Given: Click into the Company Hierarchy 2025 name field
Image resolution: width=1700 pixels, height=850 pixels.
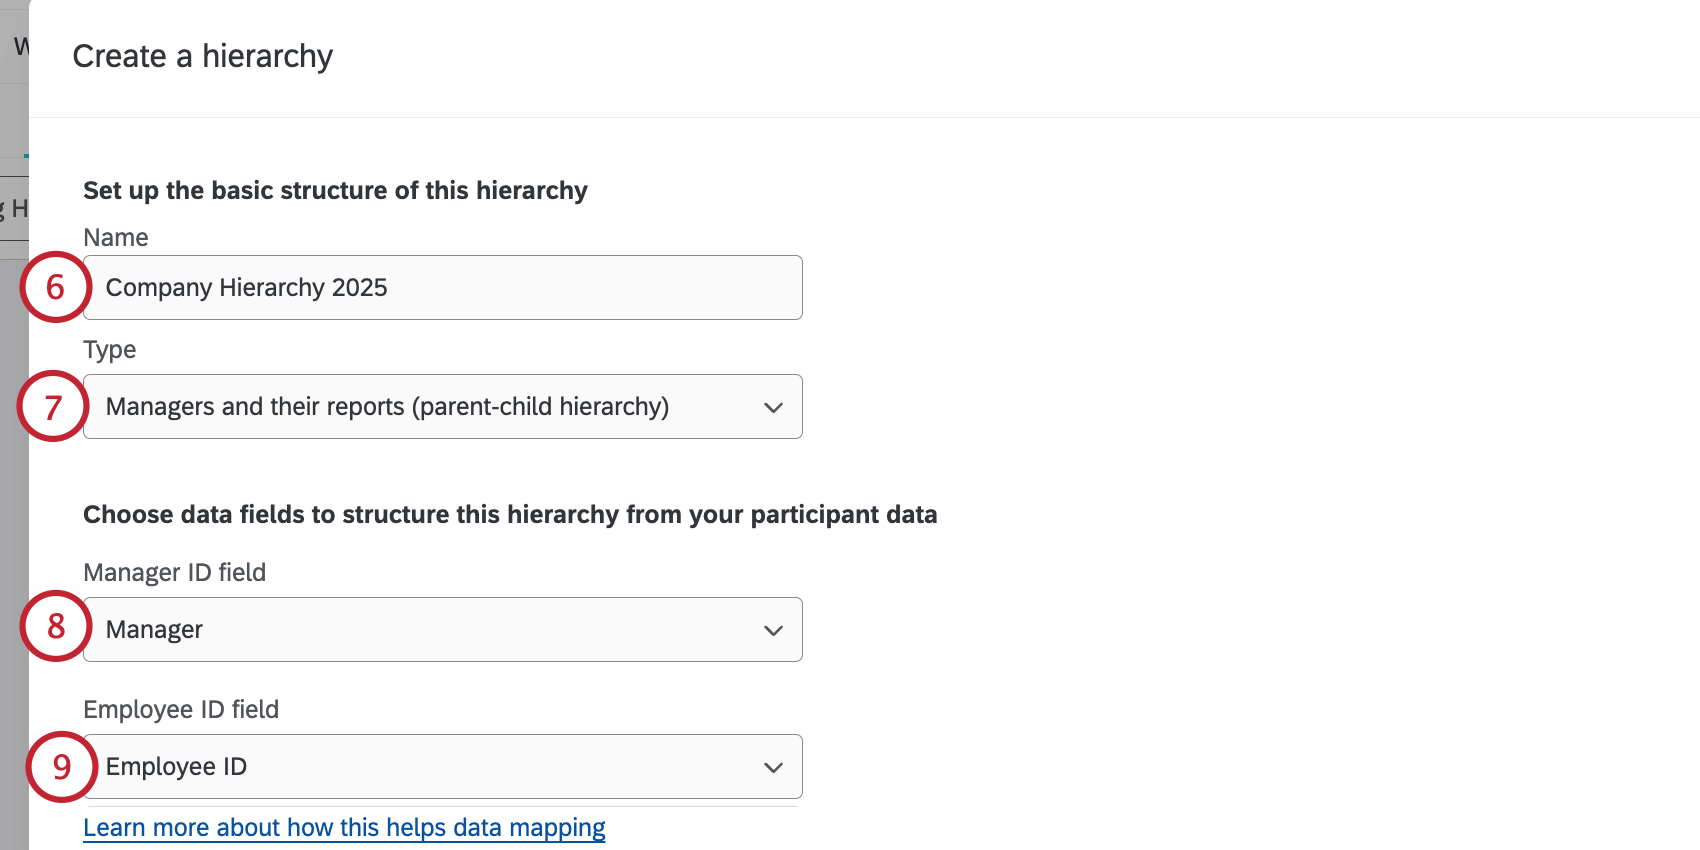Looking at the screenshot, I should tap(500, 288).
